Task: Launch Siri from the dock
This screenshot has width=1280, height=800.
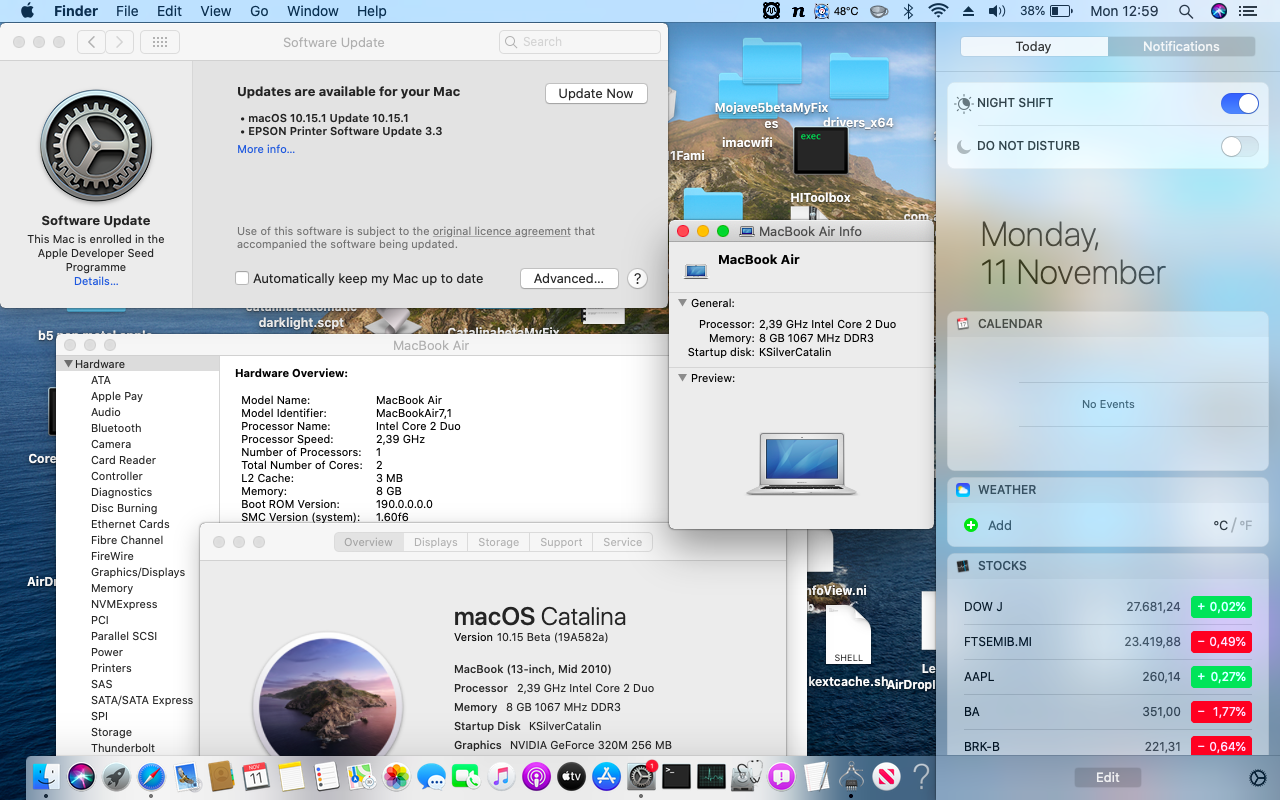Action: (81, 775)
